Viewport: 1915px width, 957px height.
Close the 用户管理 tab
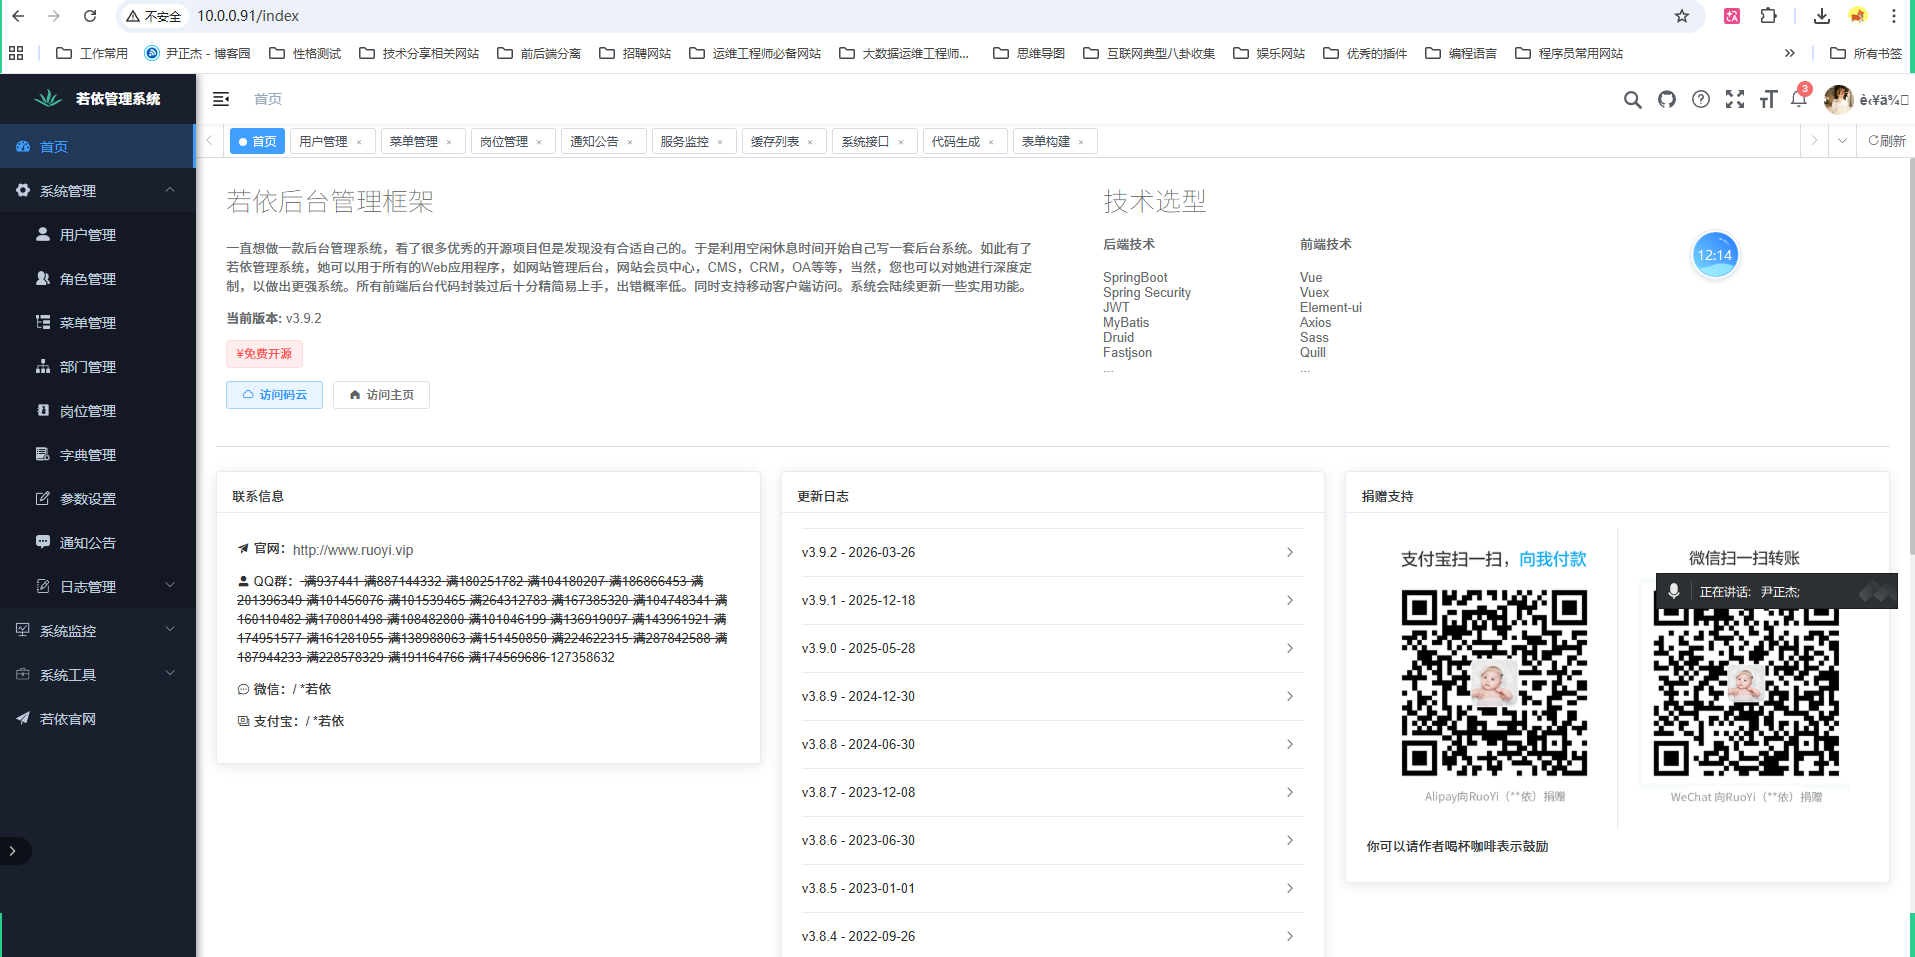[359, 142]
